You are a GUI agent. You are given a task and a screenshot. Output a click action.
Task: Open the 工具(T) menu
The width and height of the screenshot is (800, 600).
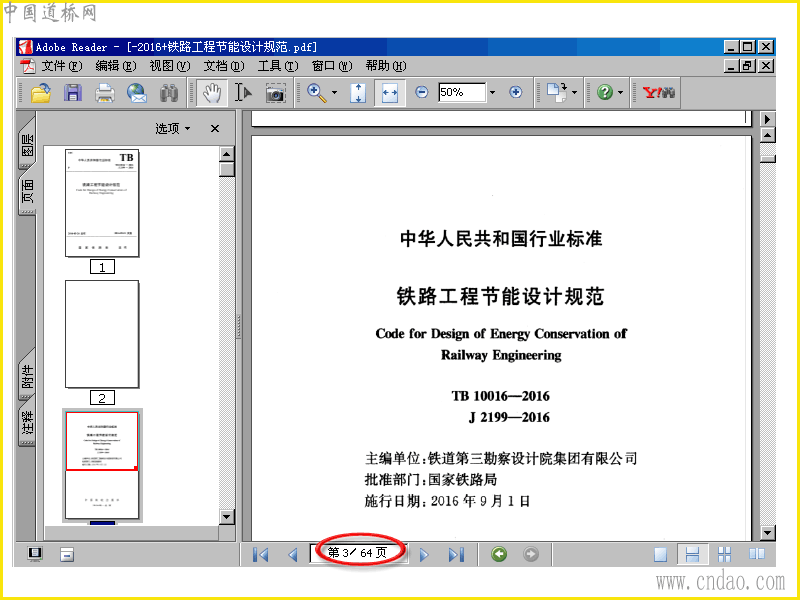(278, 66)
